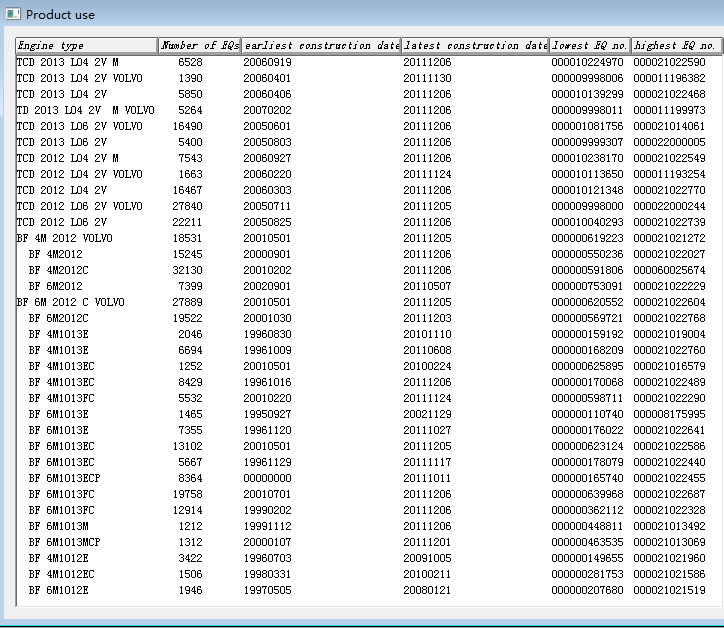
Task: Click highest EQ no. 000021022590
Action: click(x=670, y=62)
